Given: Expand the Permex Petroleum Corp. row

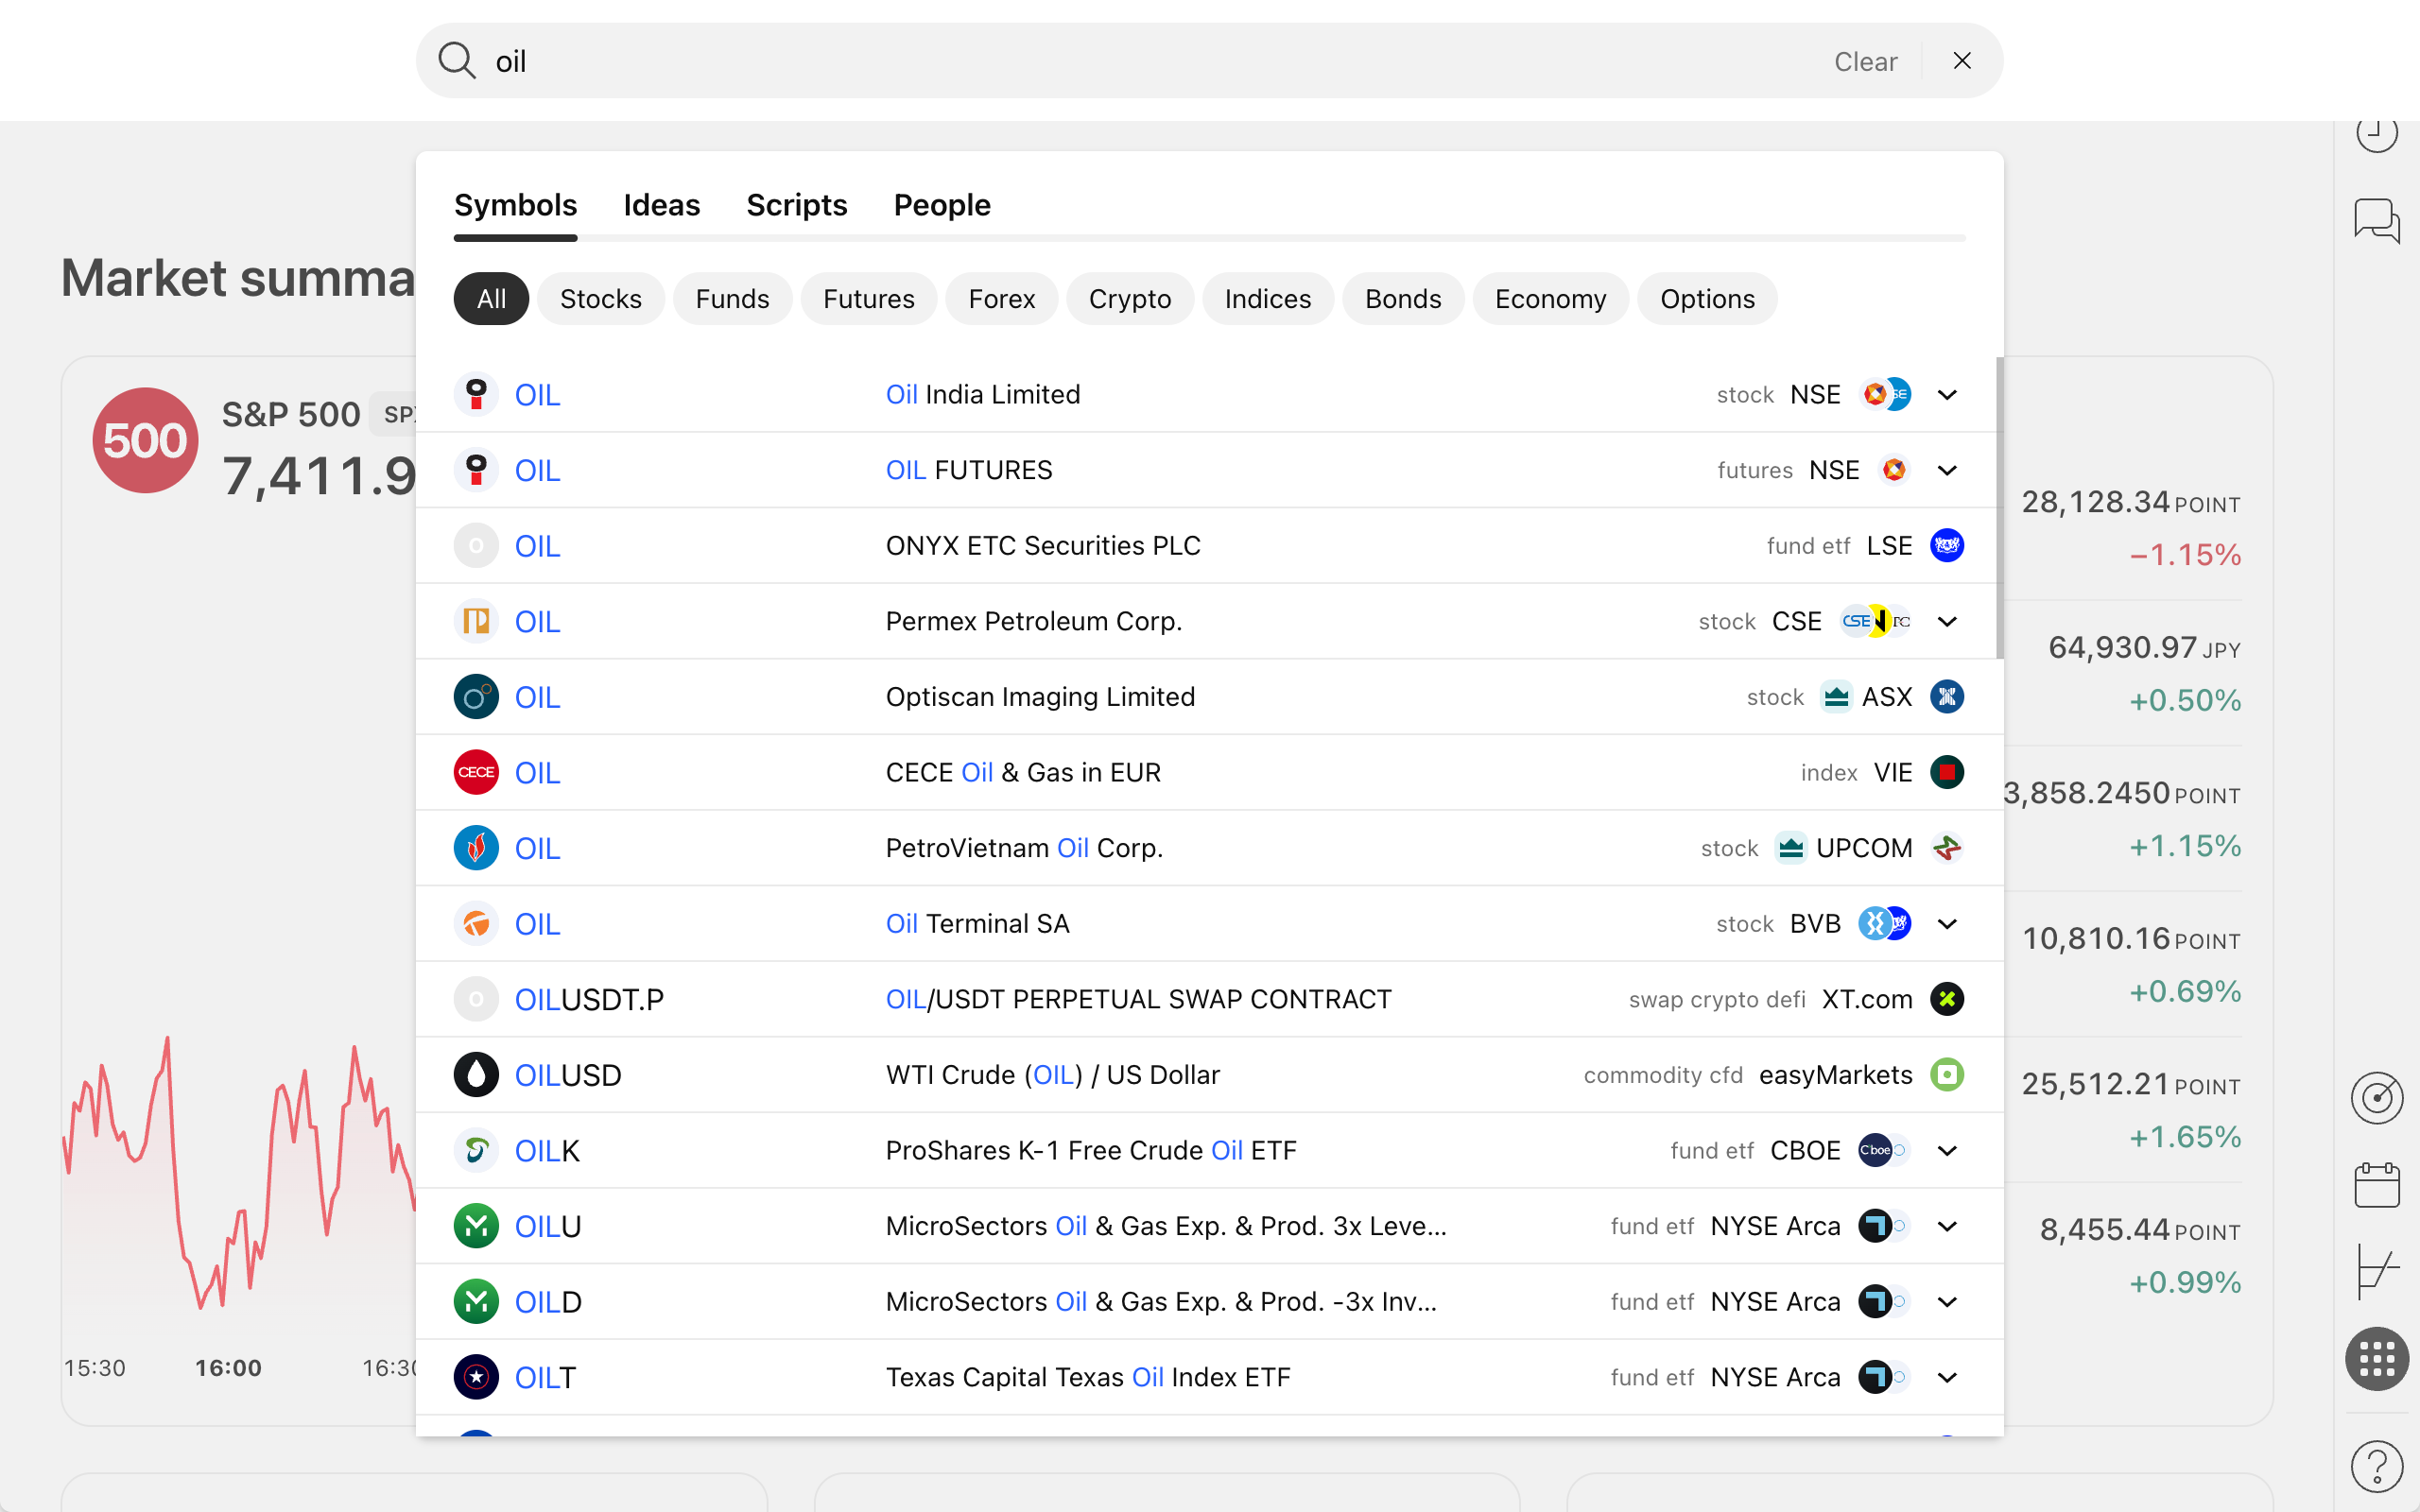Looking at the screenshot, I should coord(1947,621).
